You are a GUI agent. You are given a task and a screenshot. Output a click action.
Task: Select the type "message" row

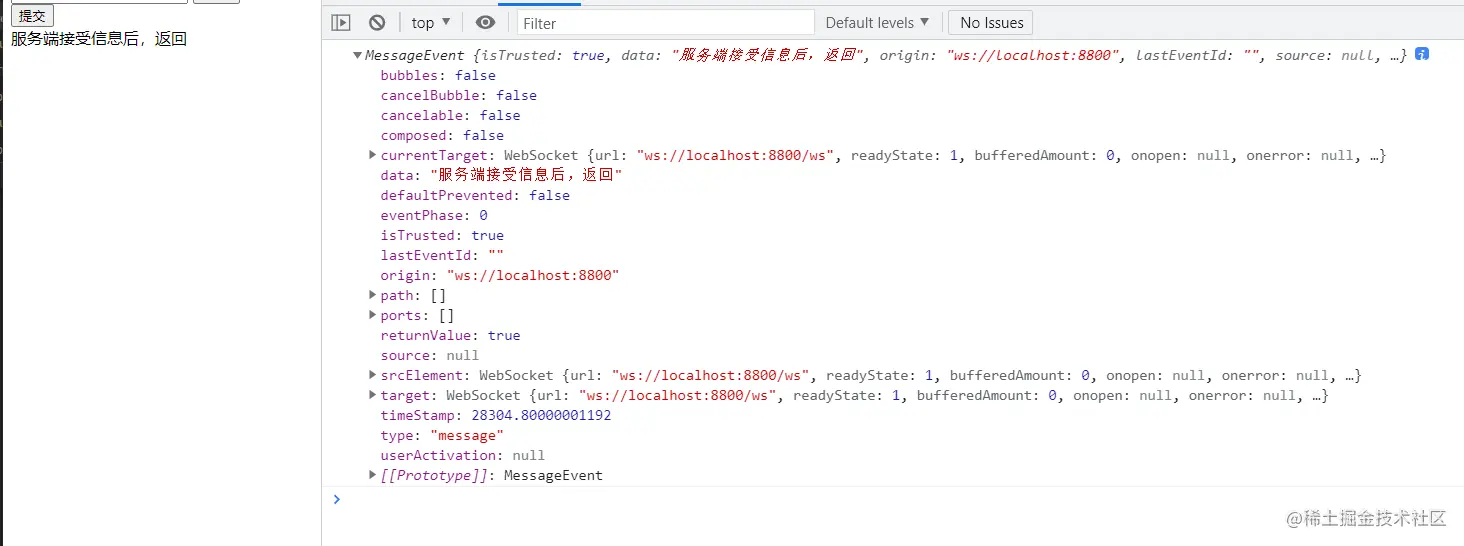point(442,435)
